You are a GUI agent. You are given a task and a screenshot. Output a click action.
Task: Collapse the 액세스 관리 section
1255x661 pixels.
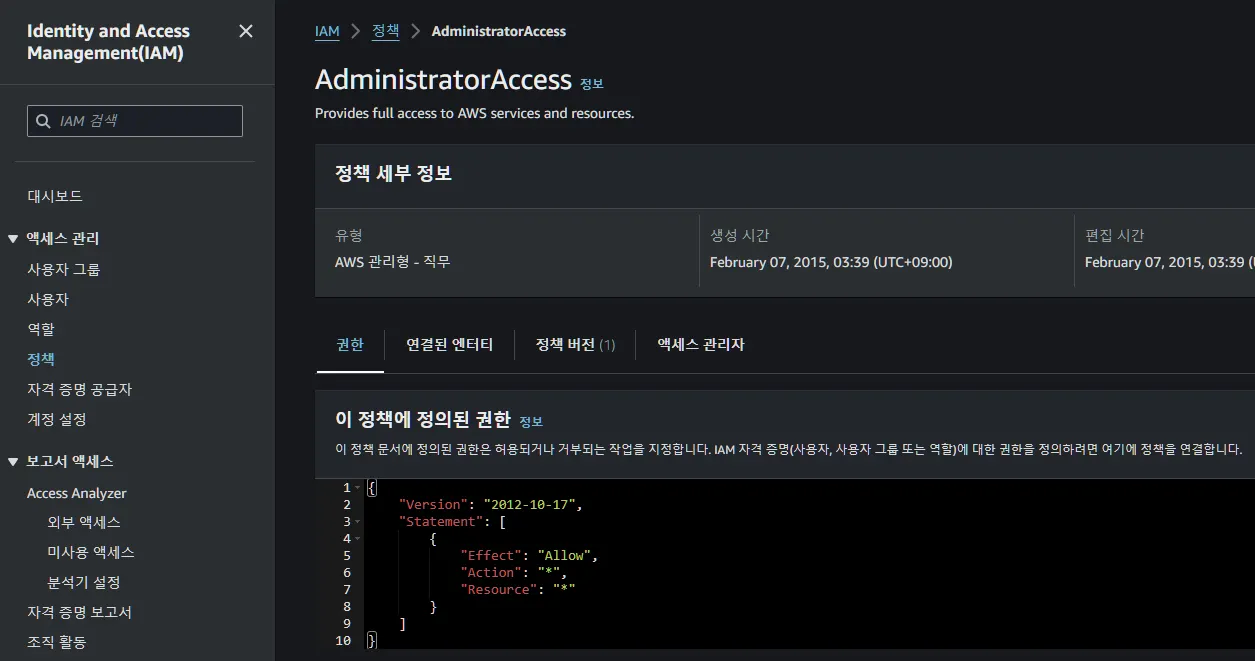pos(13,238)
